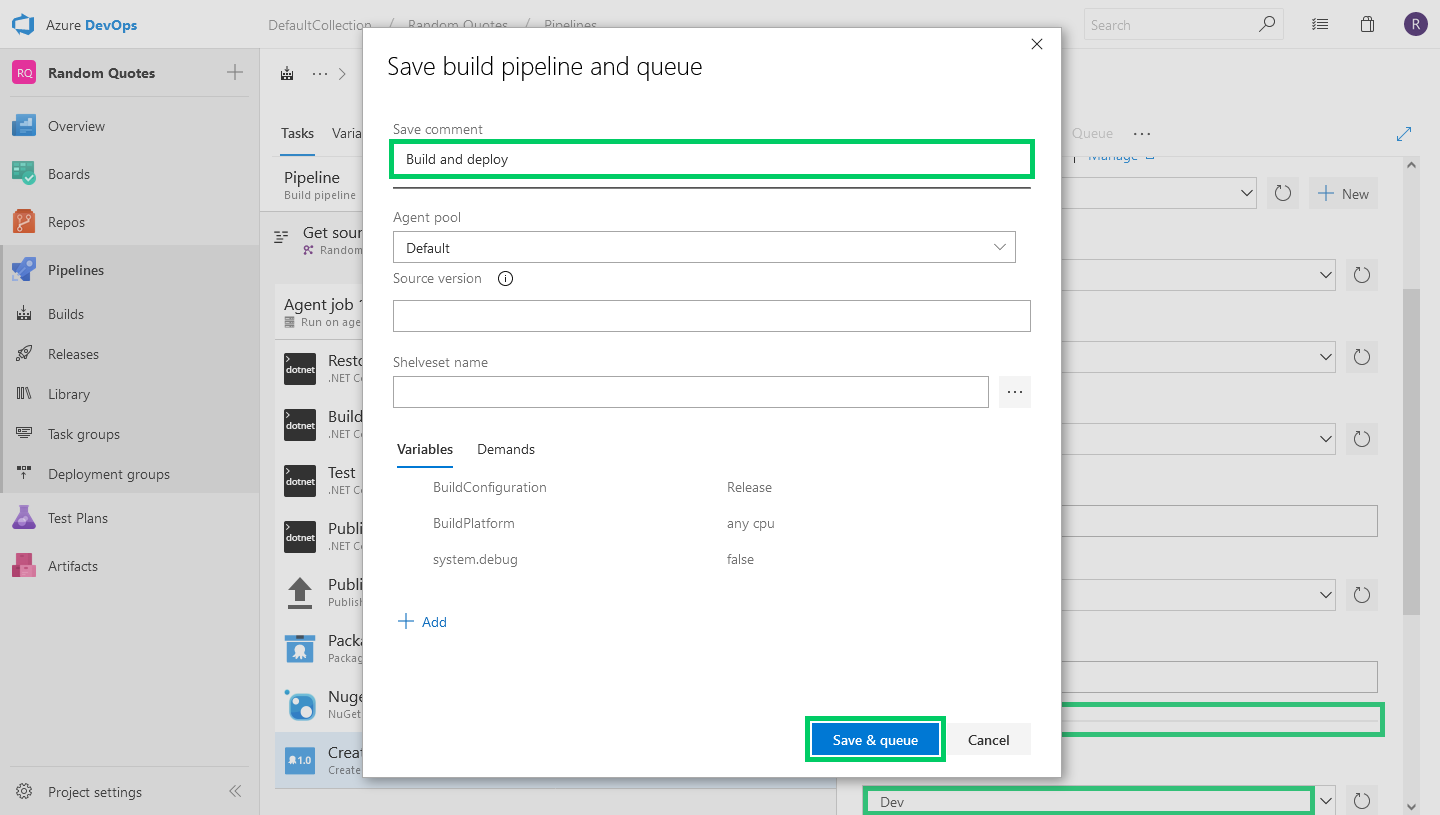Open the Repos icon in sidebar
Screen dimensions: 1440x815
[24, 222]
